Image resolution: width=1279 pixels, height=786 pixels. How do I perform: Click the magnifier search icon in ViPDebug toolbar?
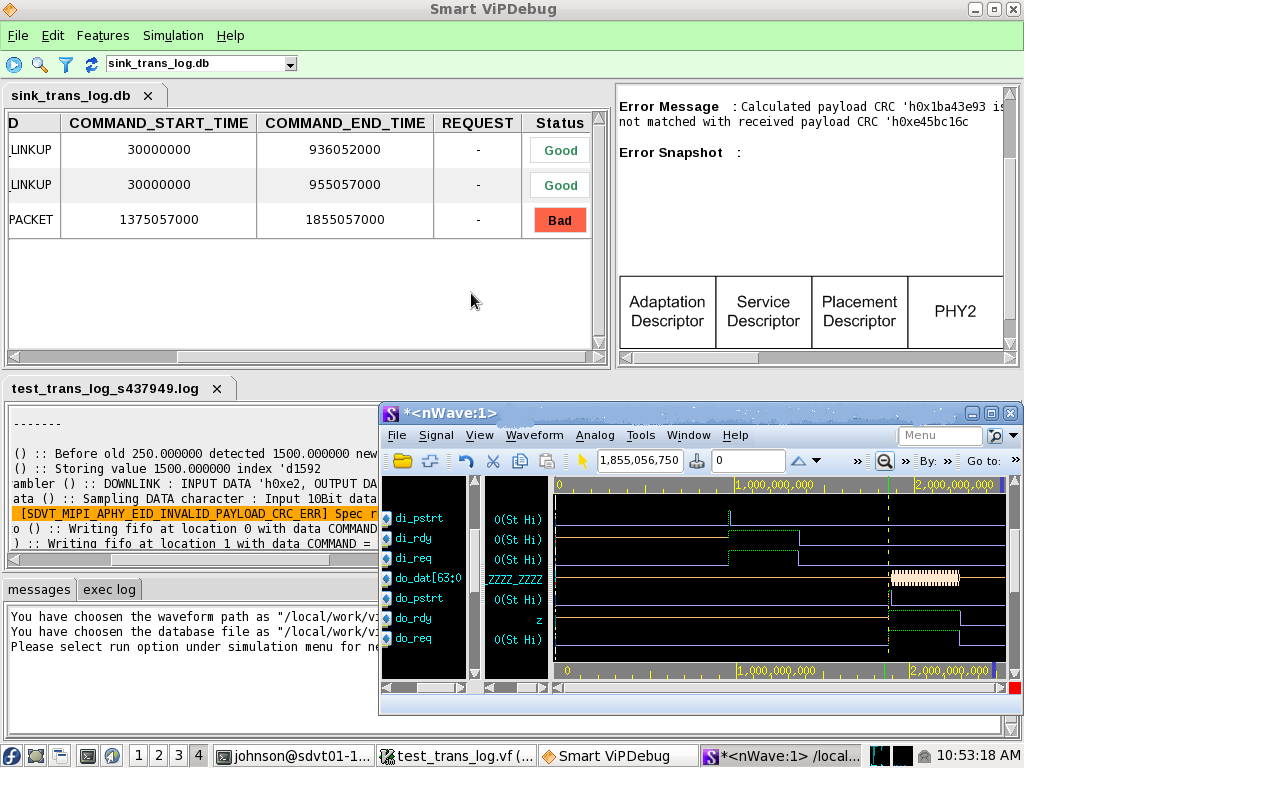click(x=40, y=65)
